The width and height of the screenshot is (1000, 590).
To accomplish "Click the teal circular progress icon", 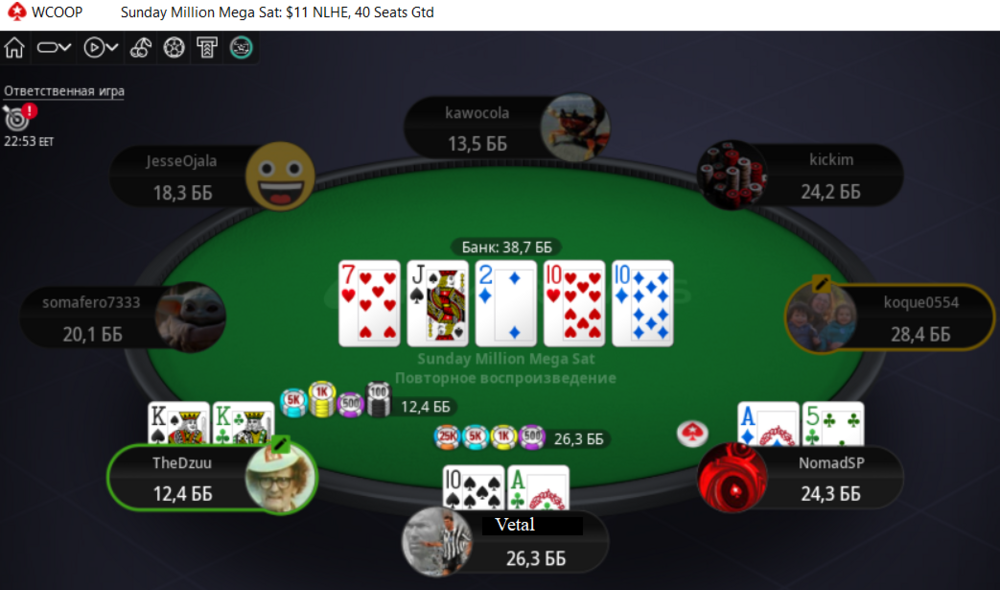I will point(241,48).
